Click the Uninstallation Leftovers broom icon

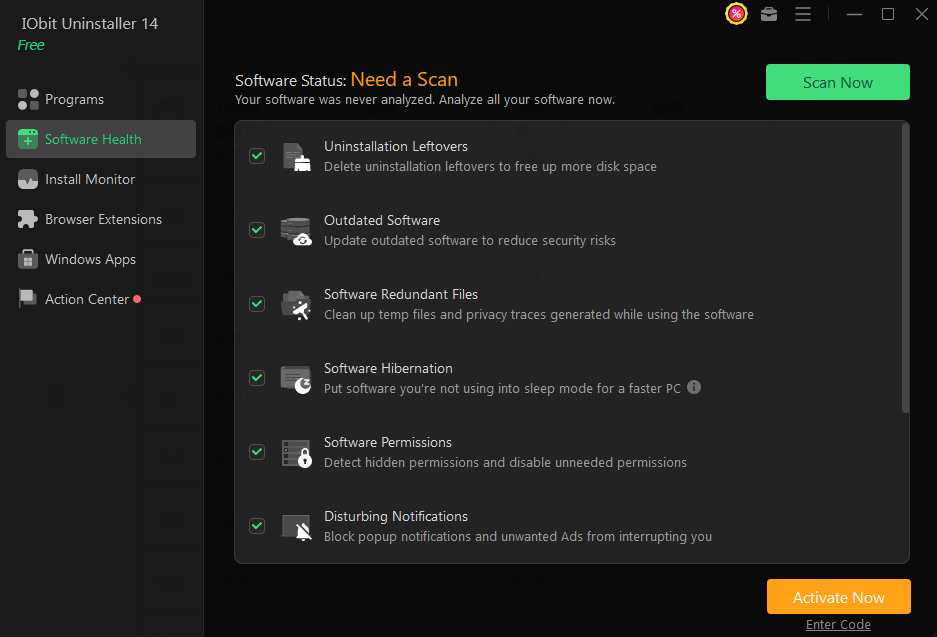296,157
